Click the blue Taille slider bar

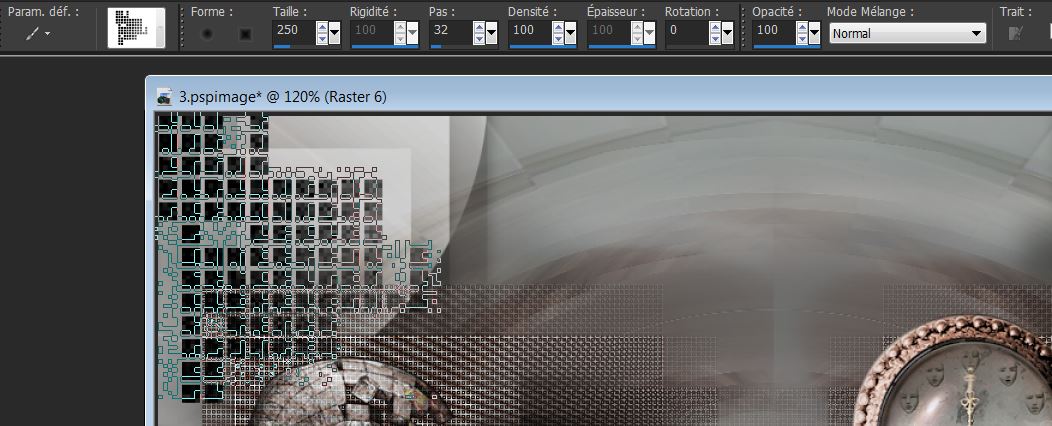(281, 46)
